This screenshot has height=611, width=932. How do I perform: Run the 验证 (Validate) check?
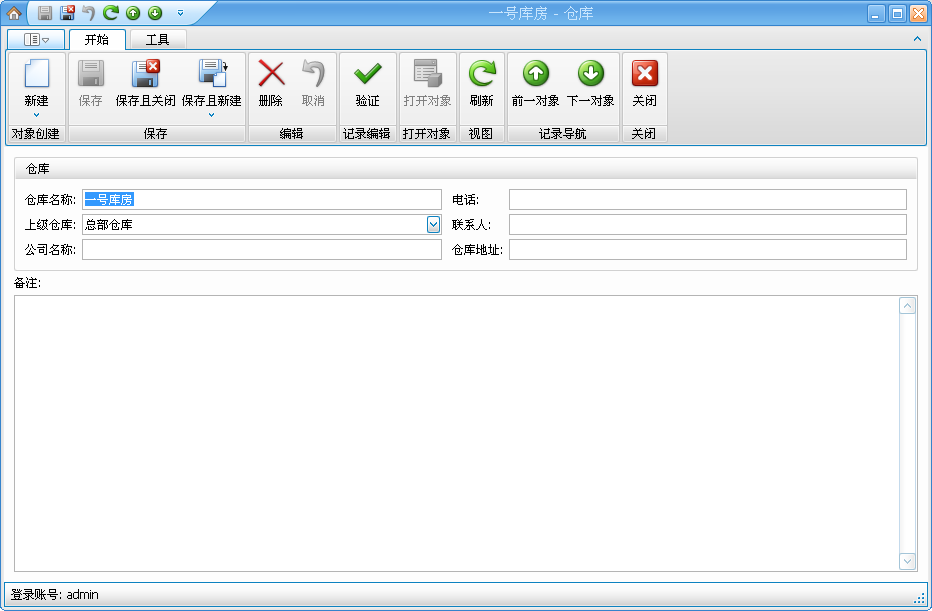367,77
